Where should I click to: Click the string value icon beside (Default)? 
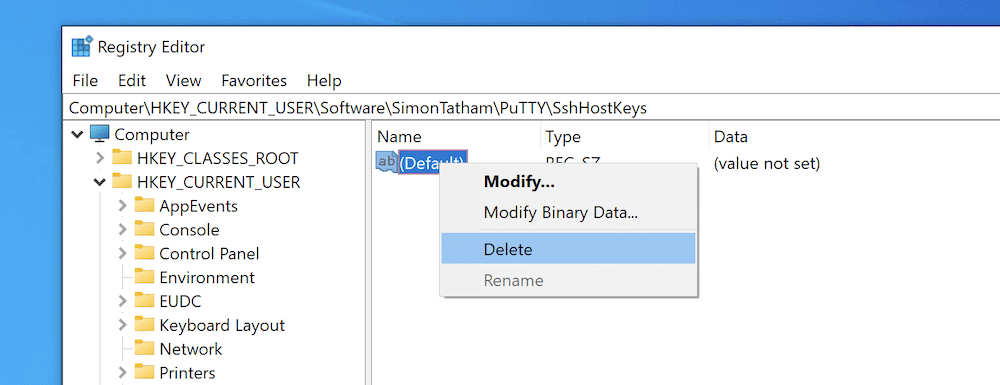[386, 162]
